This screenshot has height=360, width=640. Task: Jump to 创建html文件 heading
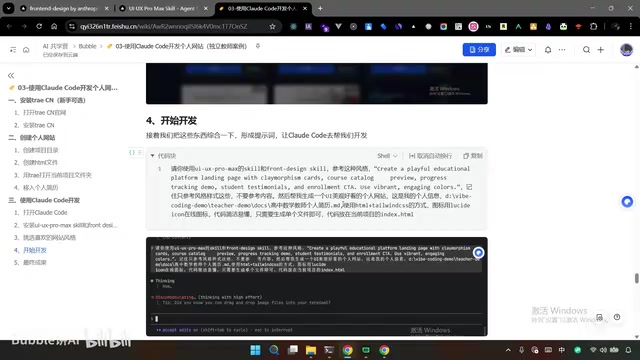pos(36,162)
